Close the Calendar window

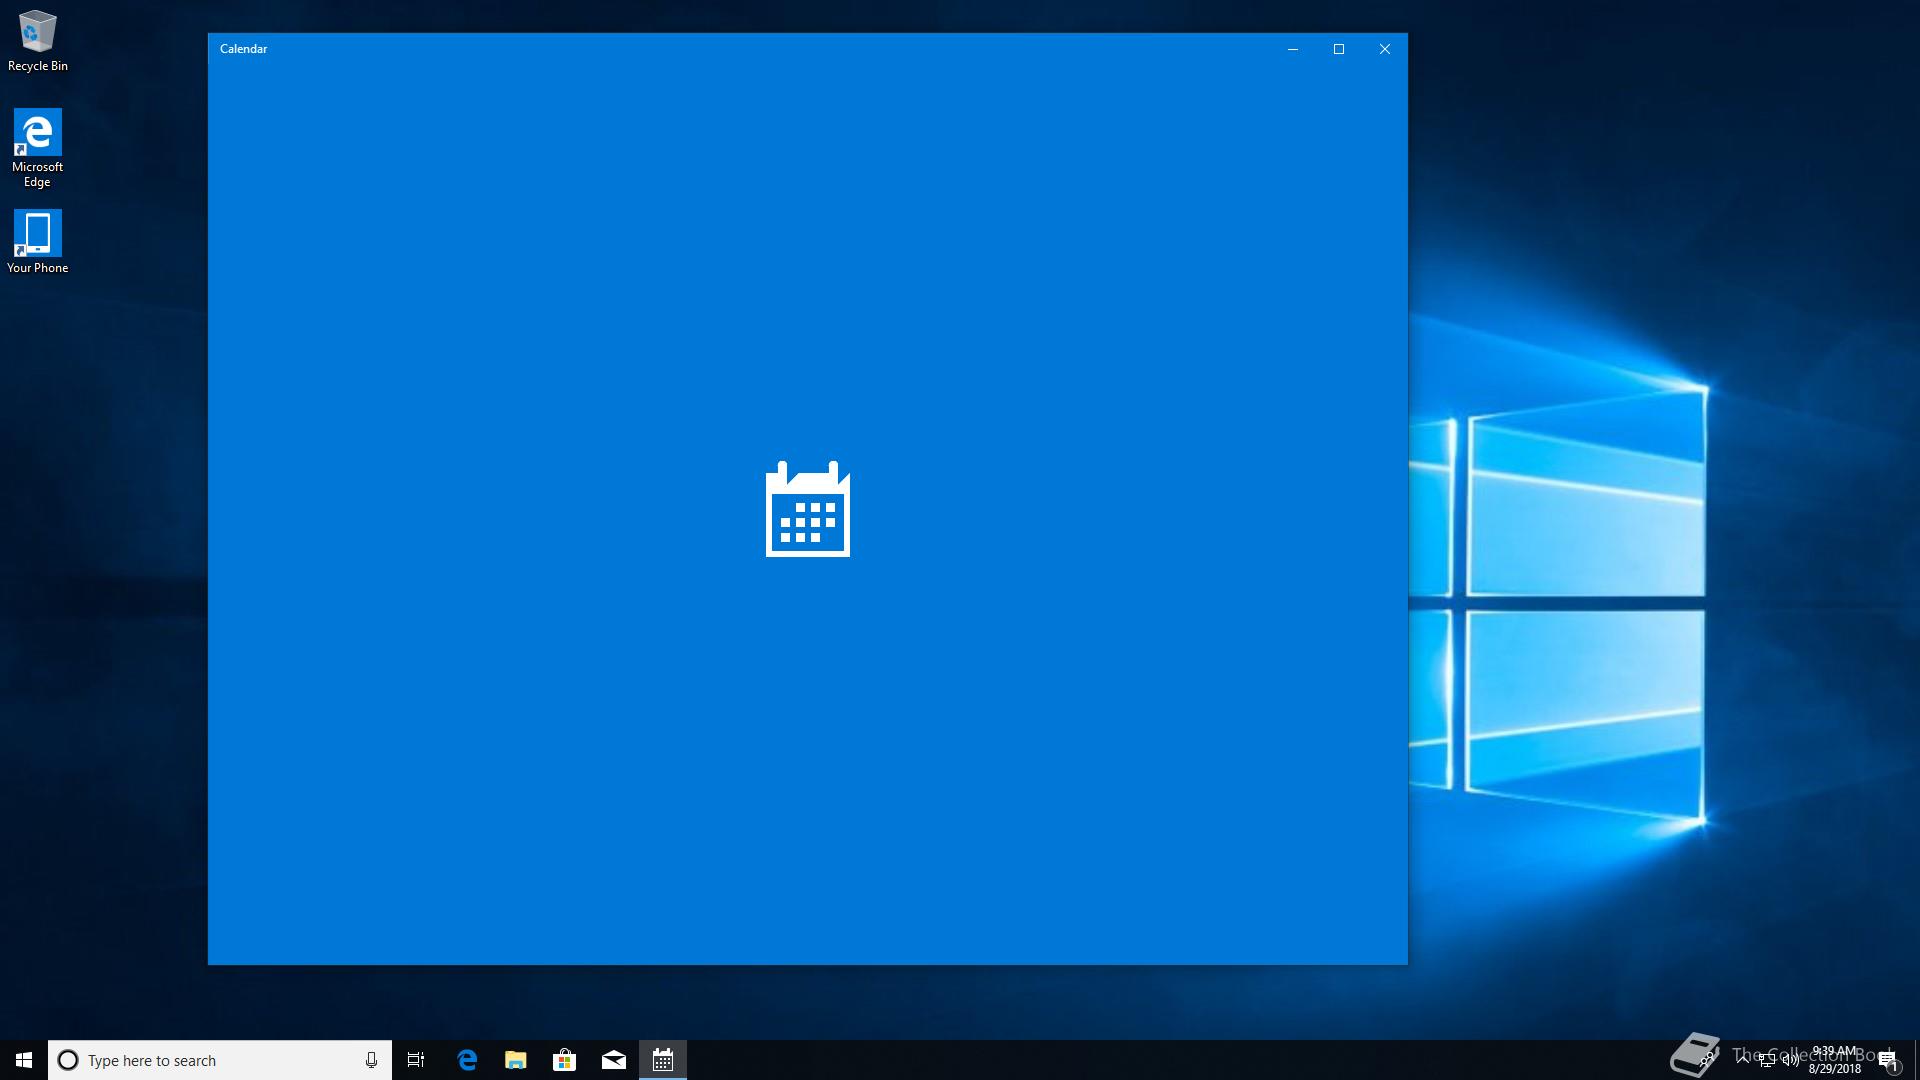1385,49
